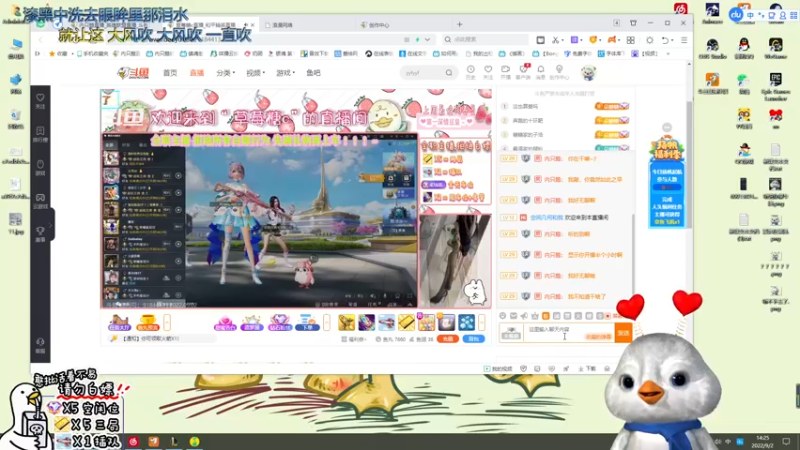Open the watch history clock icon

point(470,71)
